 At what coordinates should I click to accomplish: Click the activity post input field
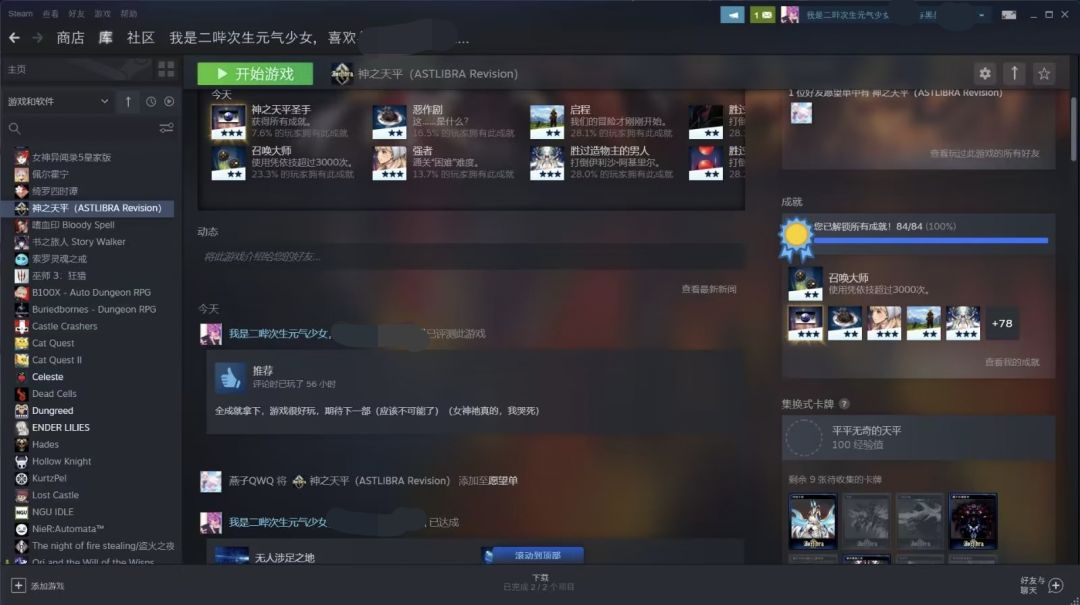point(470,256)
